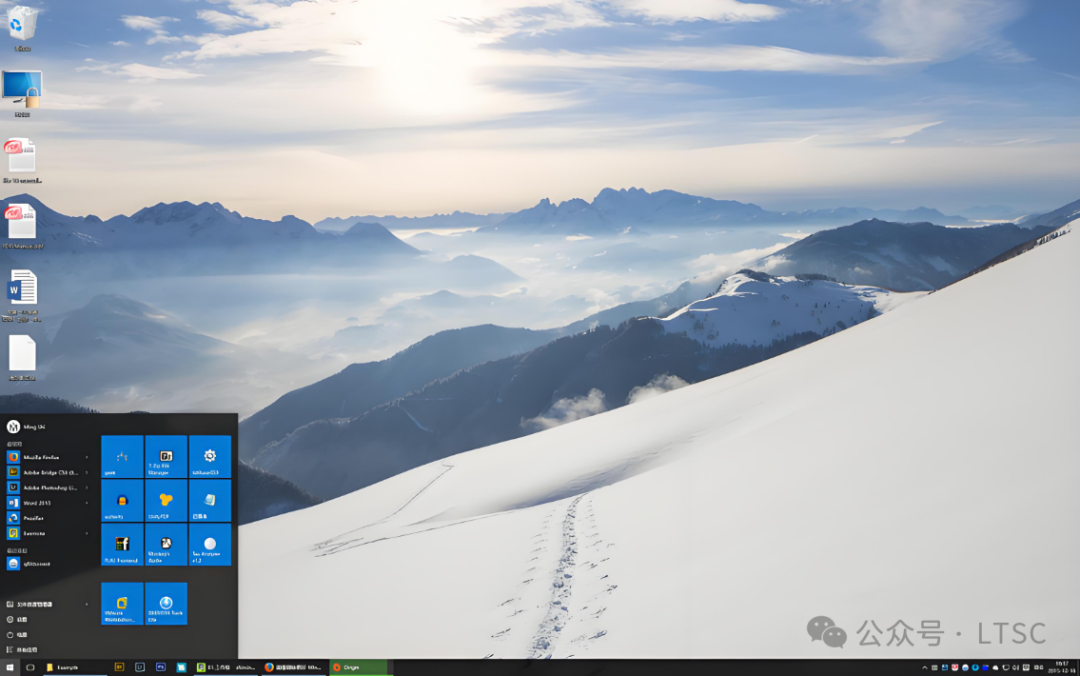The height and width of the screenshot is (676, 1080).
Task: Click the OneDrive cloud tray icon
Action: click(995, 668)
